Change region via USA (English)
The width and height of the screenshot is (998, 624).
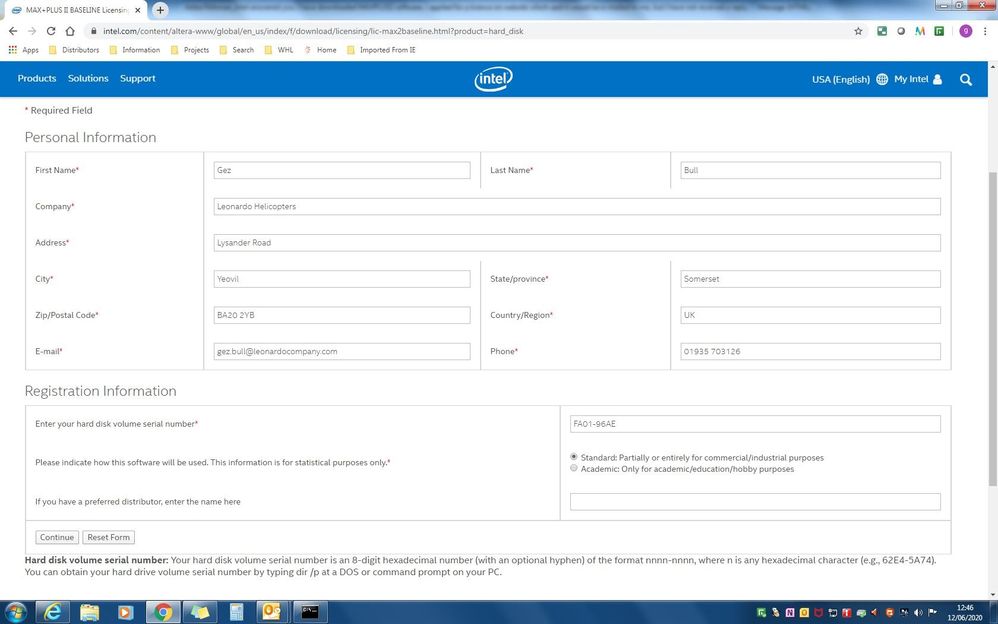[x=849, y=79]
